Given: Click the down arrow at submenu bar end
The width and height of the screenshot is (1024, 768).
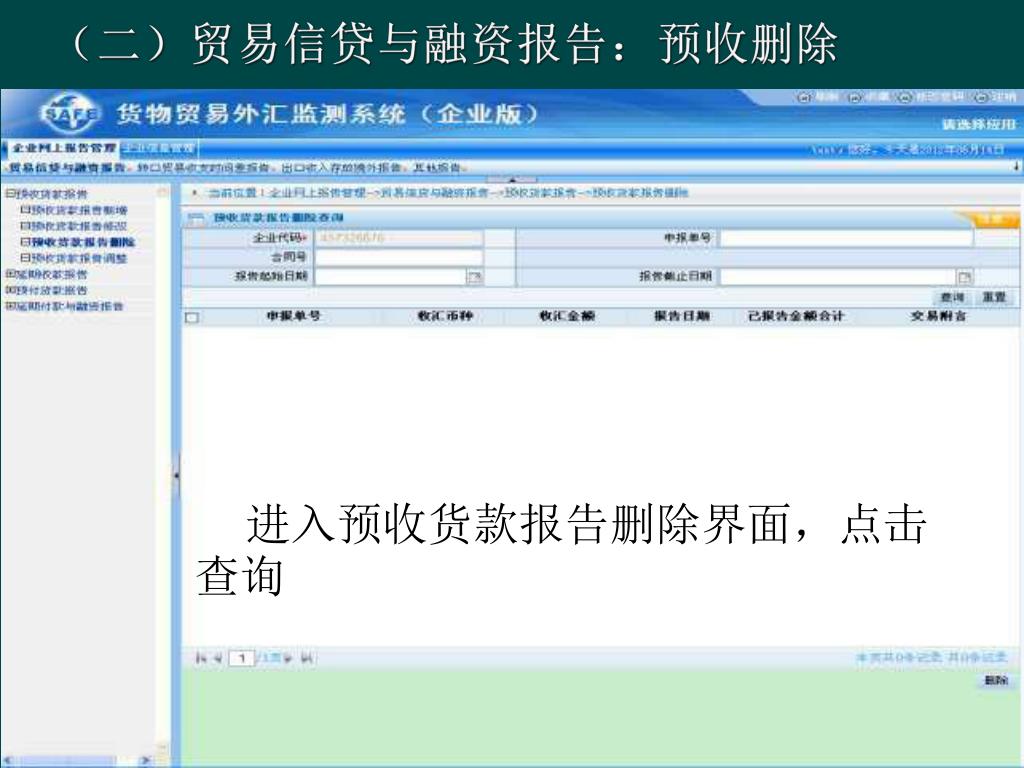Looking at the screenshot, I should coord(1016,167).
